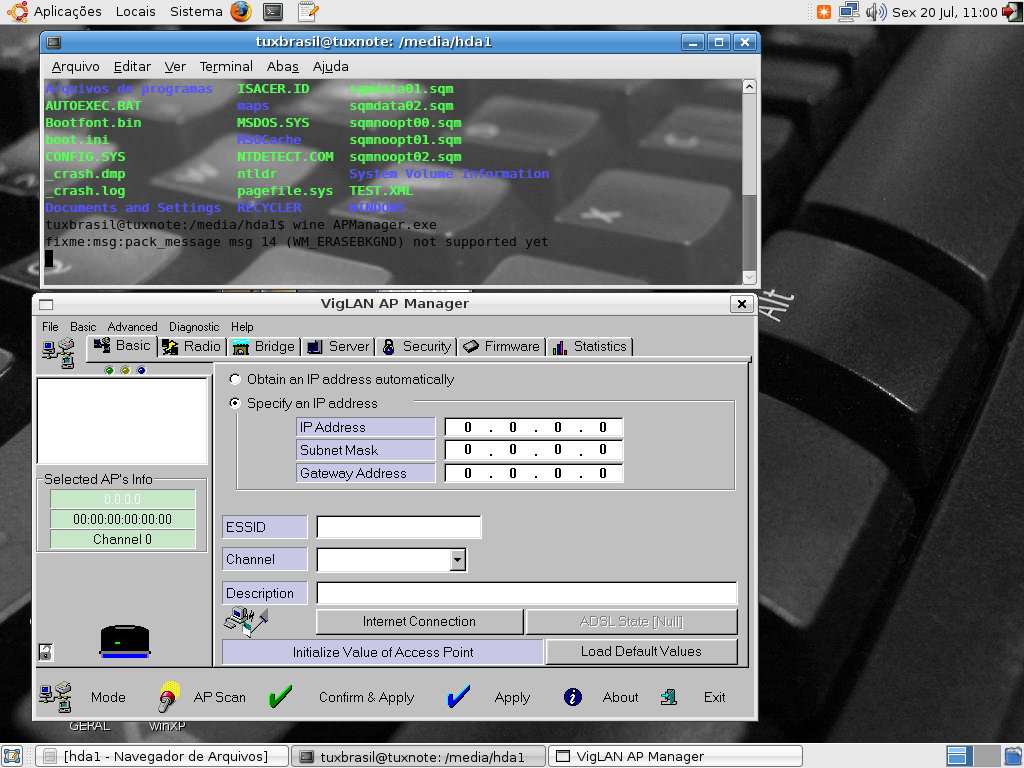
Task: Select the Basic tab
Action: pos(122,345)
